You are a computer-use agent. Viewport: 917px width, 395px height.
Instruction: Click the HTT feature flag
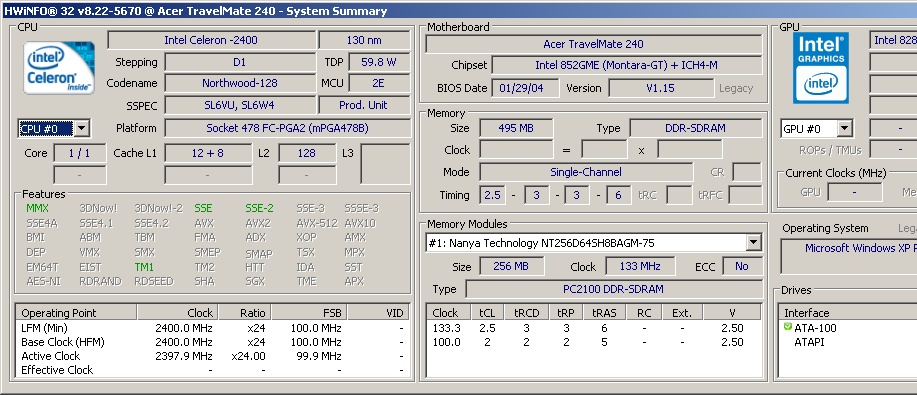tap(255, 267)
